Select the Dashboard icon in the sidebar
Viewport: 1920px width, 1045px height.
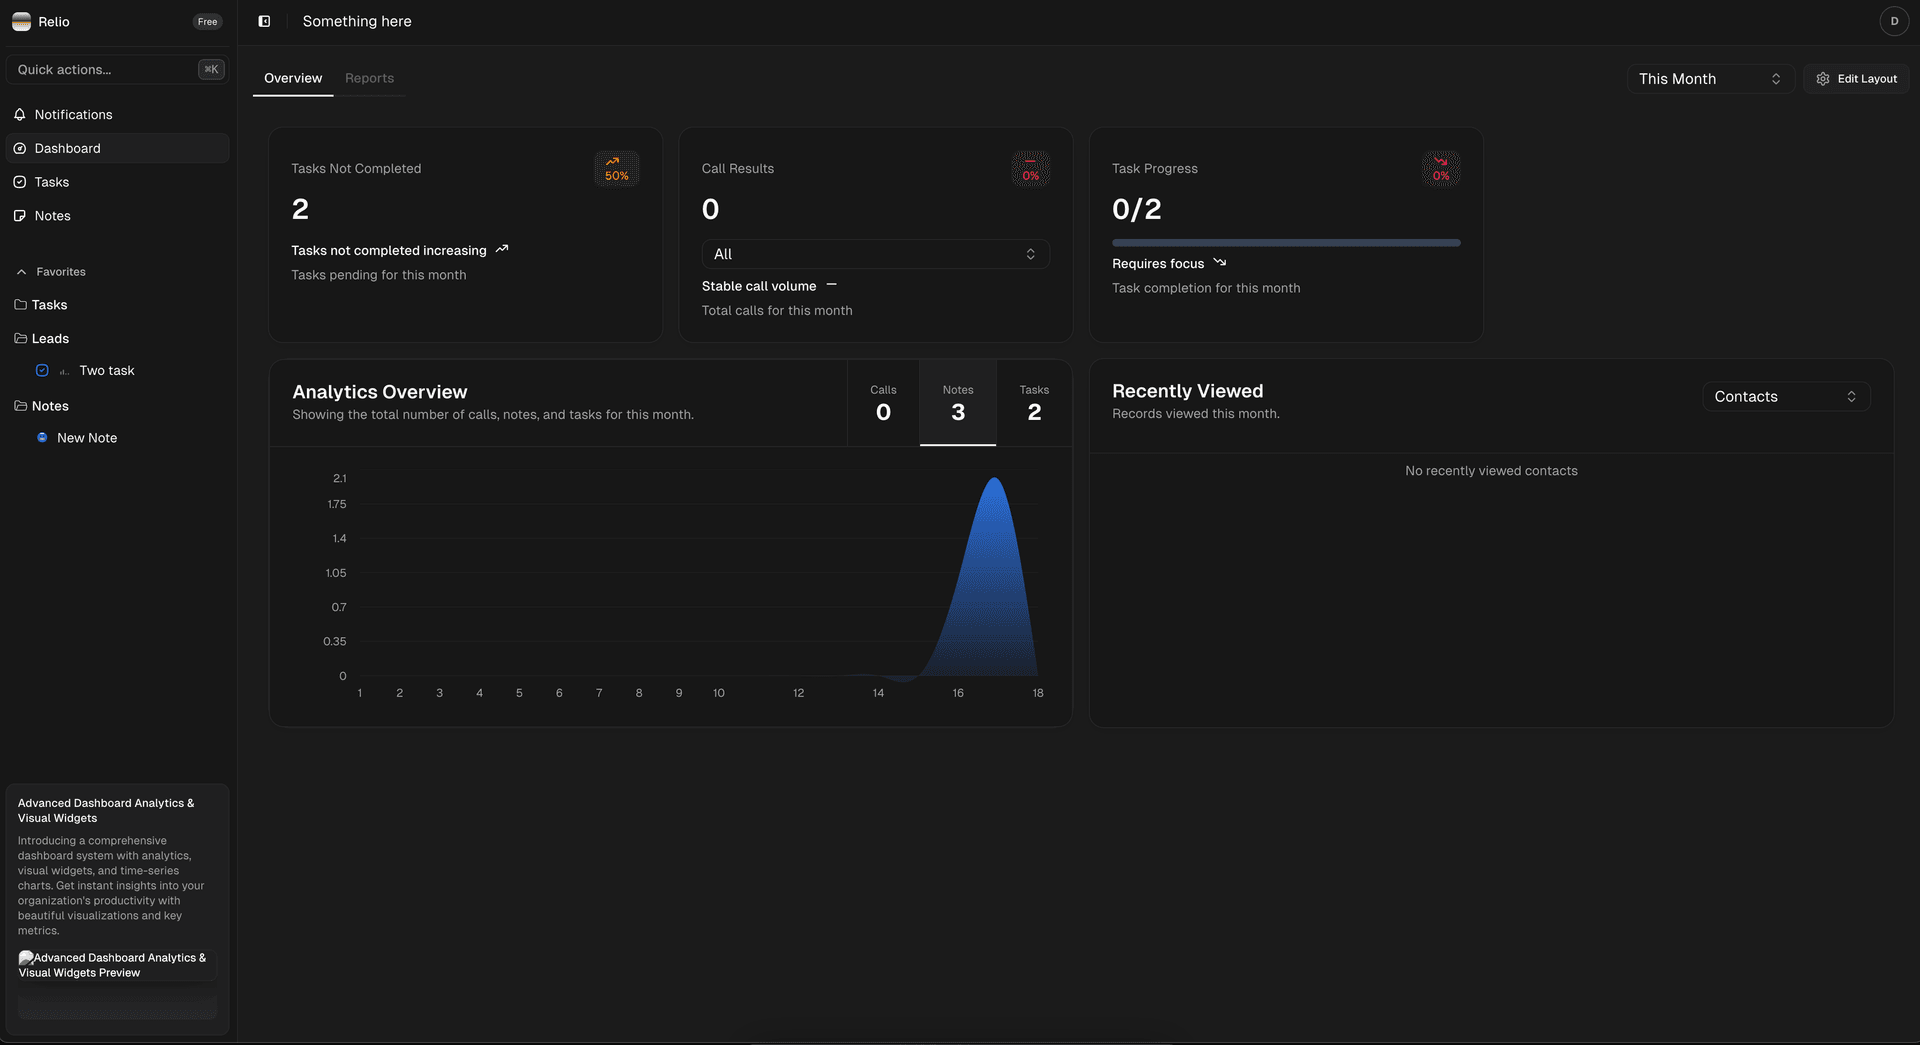pos(20,148)
